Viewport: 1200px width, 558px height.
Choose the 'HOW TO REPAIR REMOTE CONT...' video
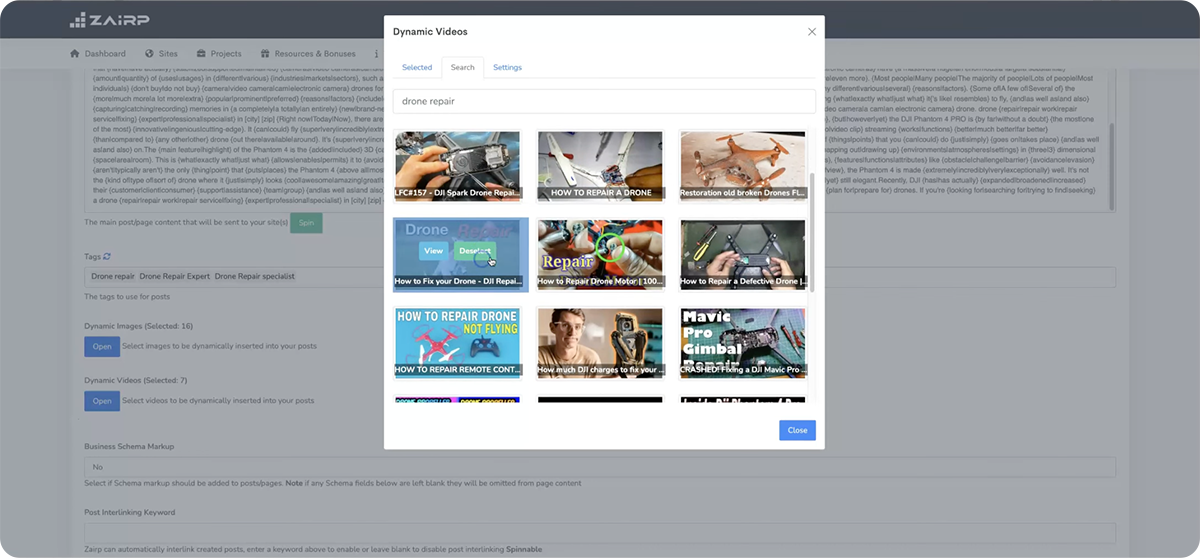pyautogui.click(x=457, y=341)
